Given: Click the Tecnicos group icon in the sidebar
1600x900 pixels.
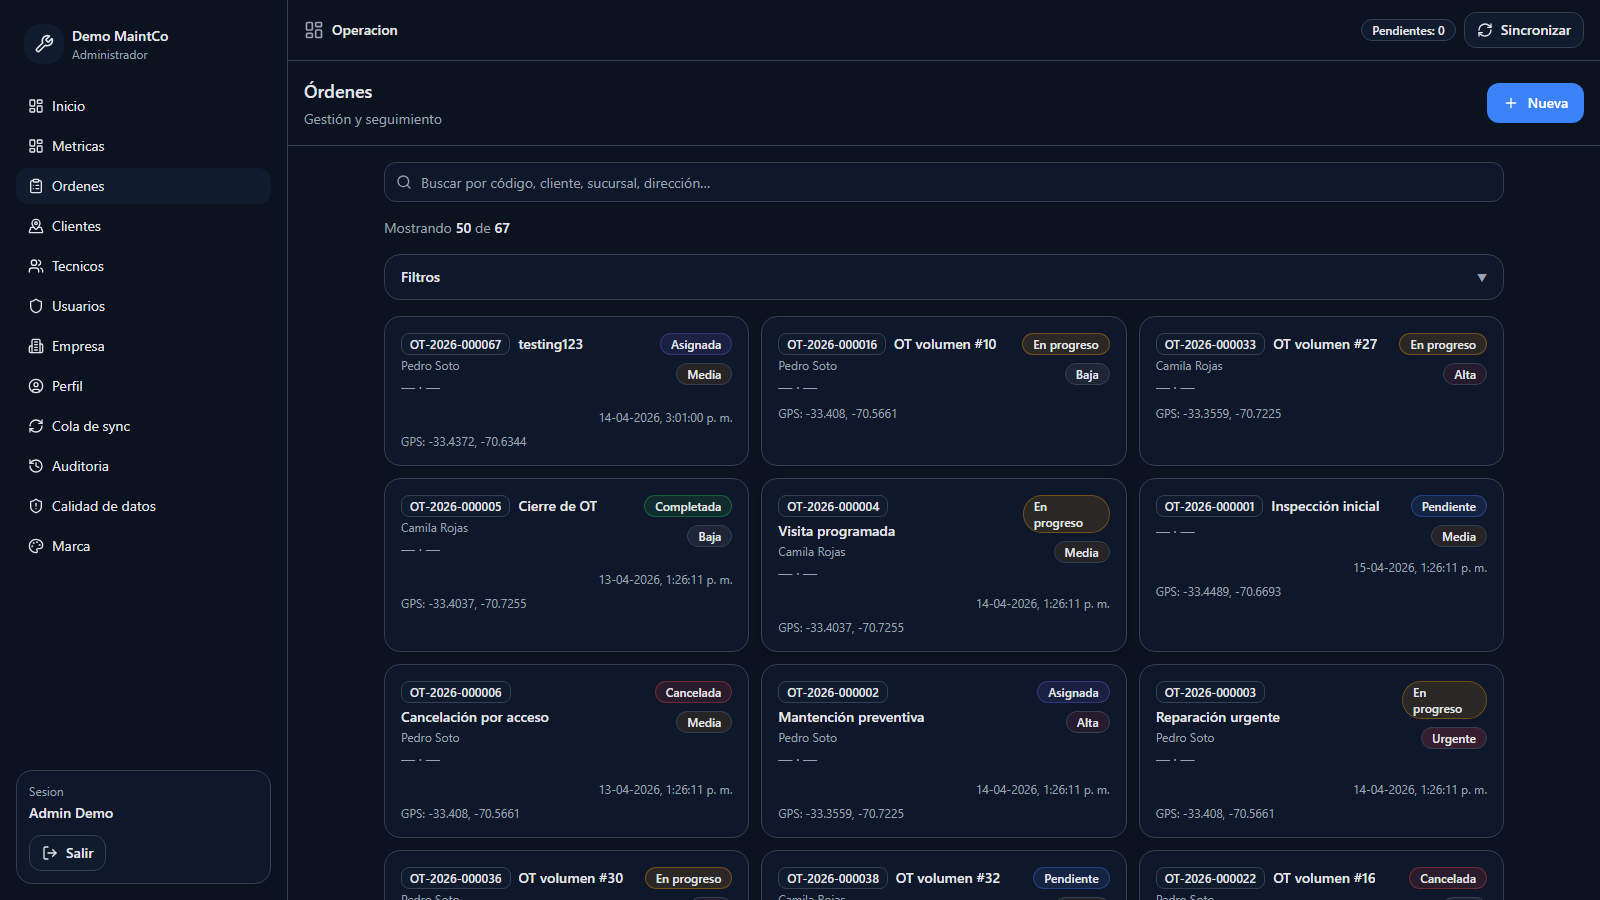Looking at the screenshot, I should [36, 266].
